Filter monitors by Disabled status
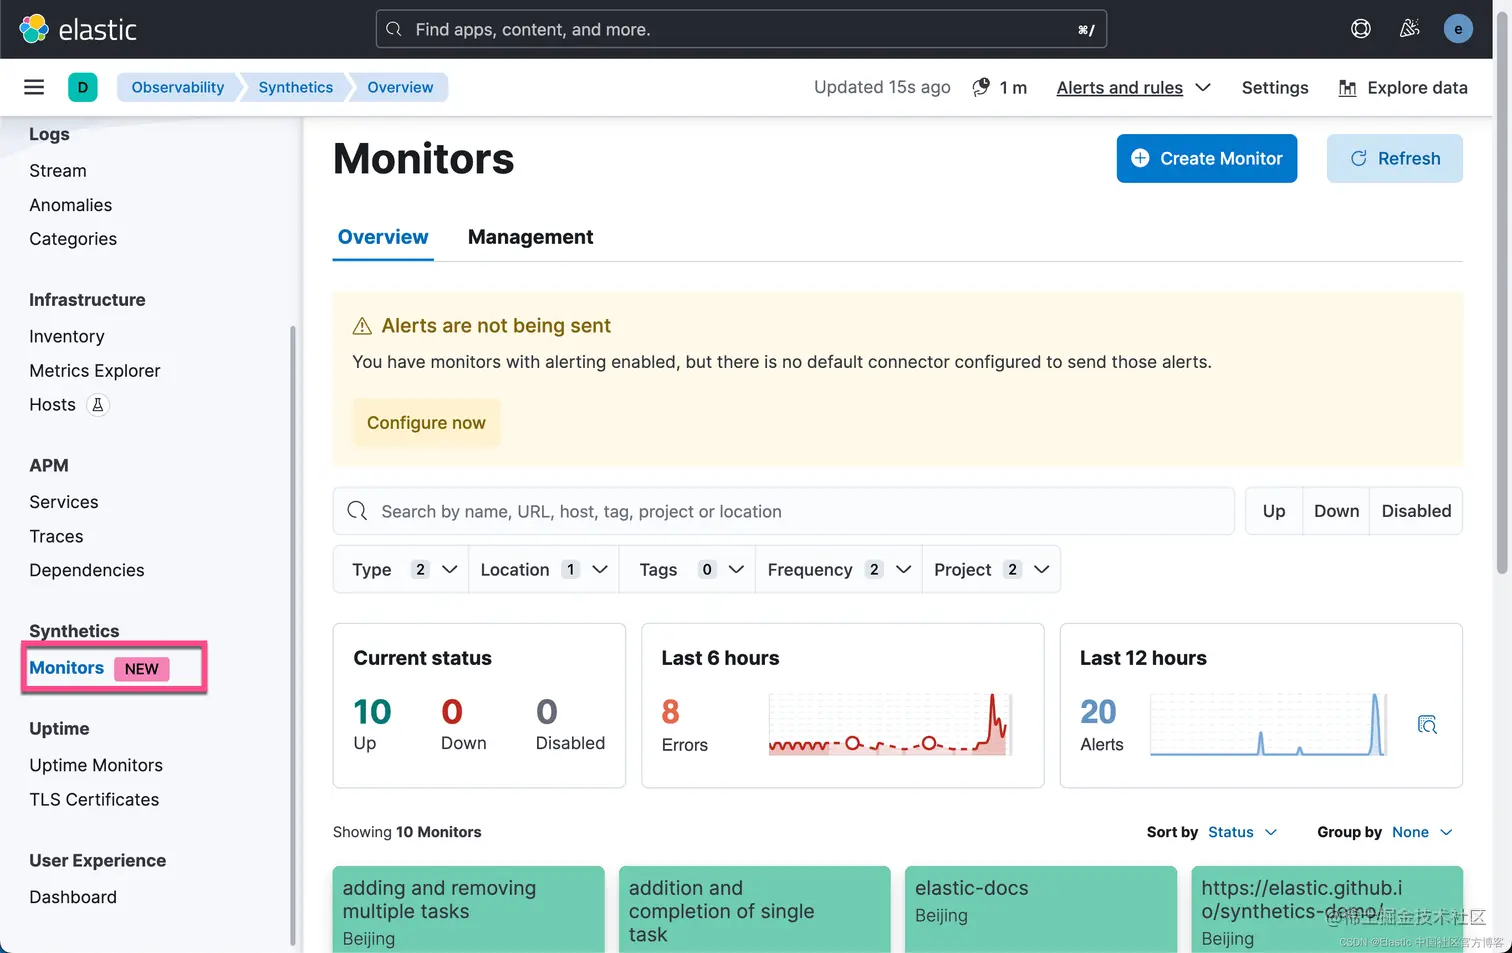Viewport: 1512px width, 953px height. pyautogui.click(x=1416, y=511)
